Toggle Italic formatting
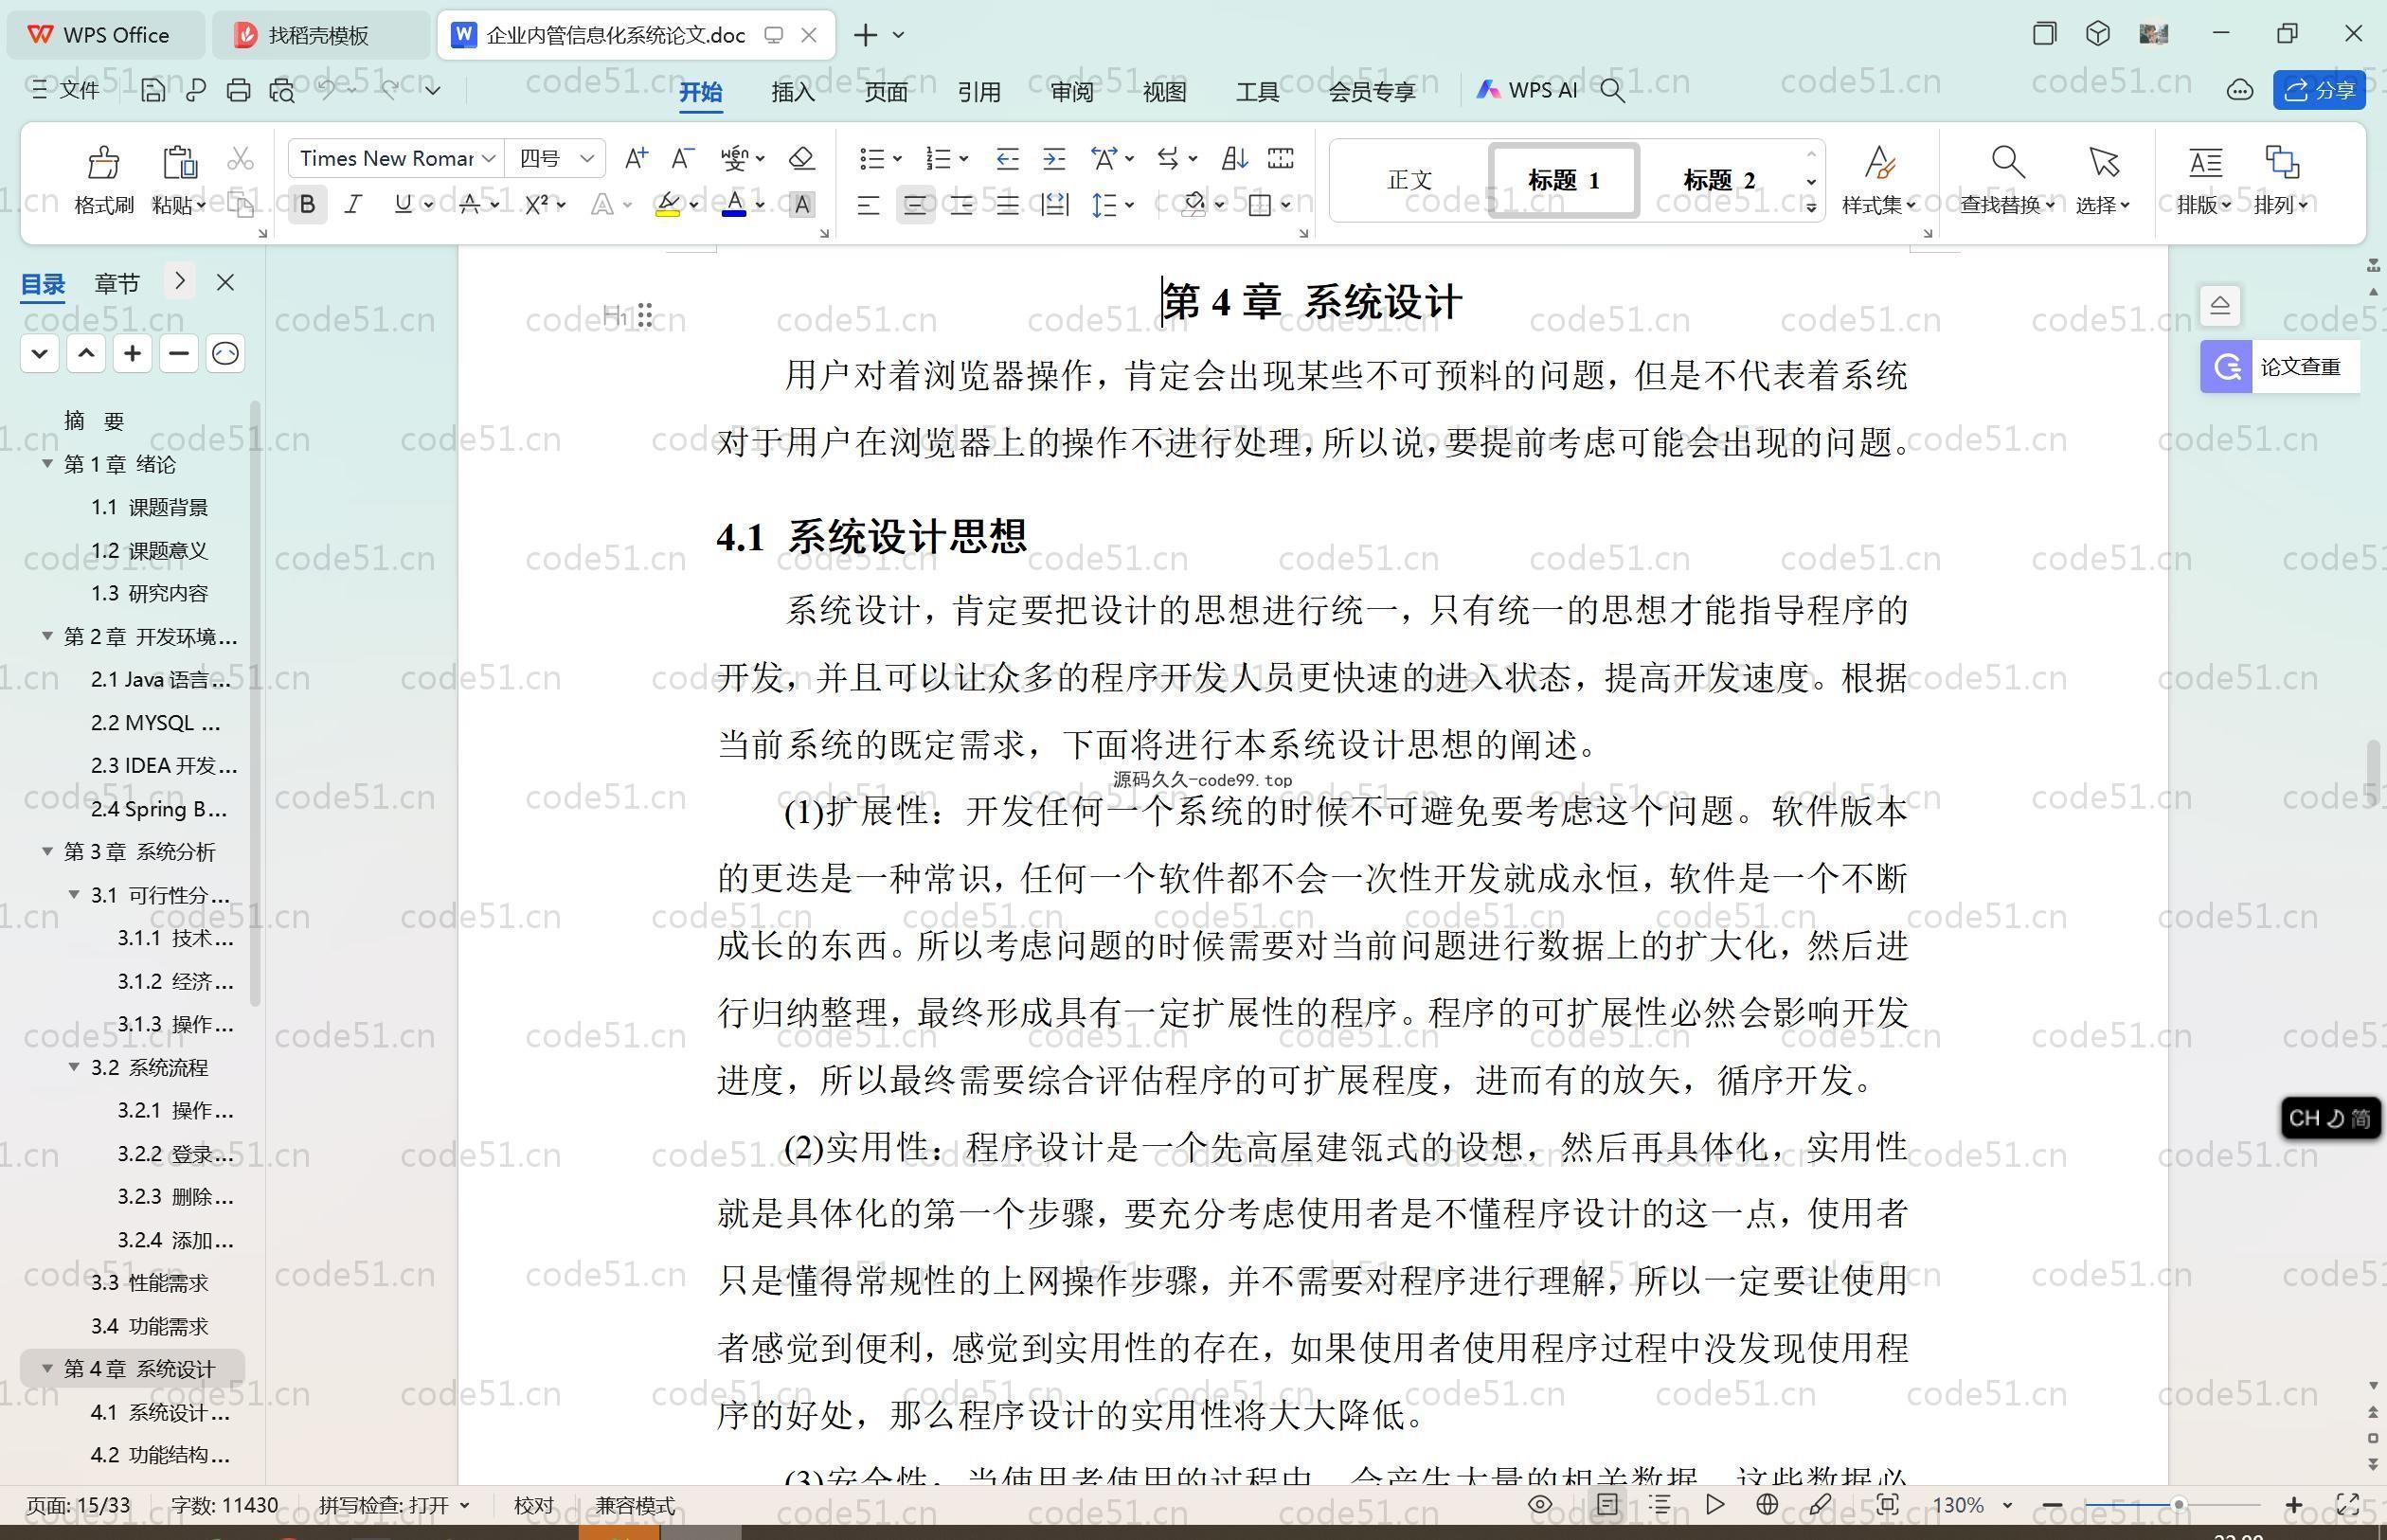The height and width of the screenshot is (1540, 2387). coord(353,205)
